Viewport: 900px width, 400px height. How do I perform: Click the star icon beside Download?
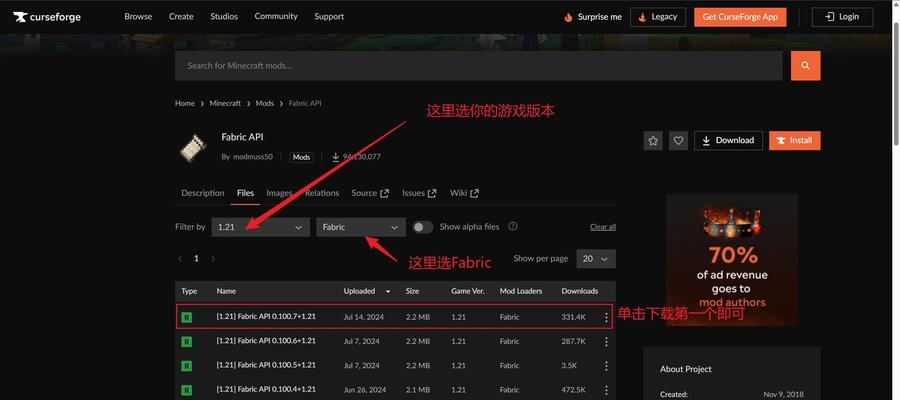pyautogui.click(x=653, y=141)
